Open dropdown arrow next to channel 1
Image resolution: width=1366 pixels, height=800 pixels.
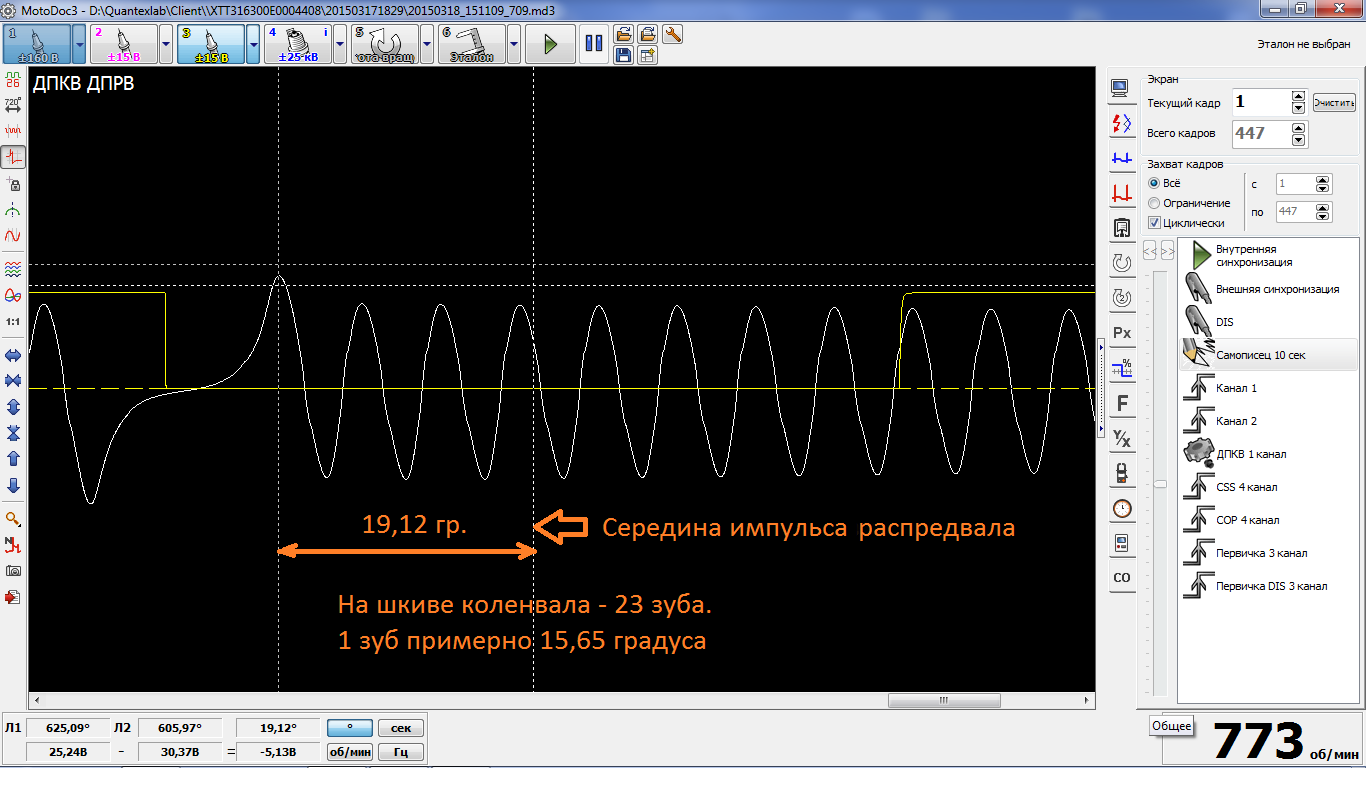pos(80,44)
